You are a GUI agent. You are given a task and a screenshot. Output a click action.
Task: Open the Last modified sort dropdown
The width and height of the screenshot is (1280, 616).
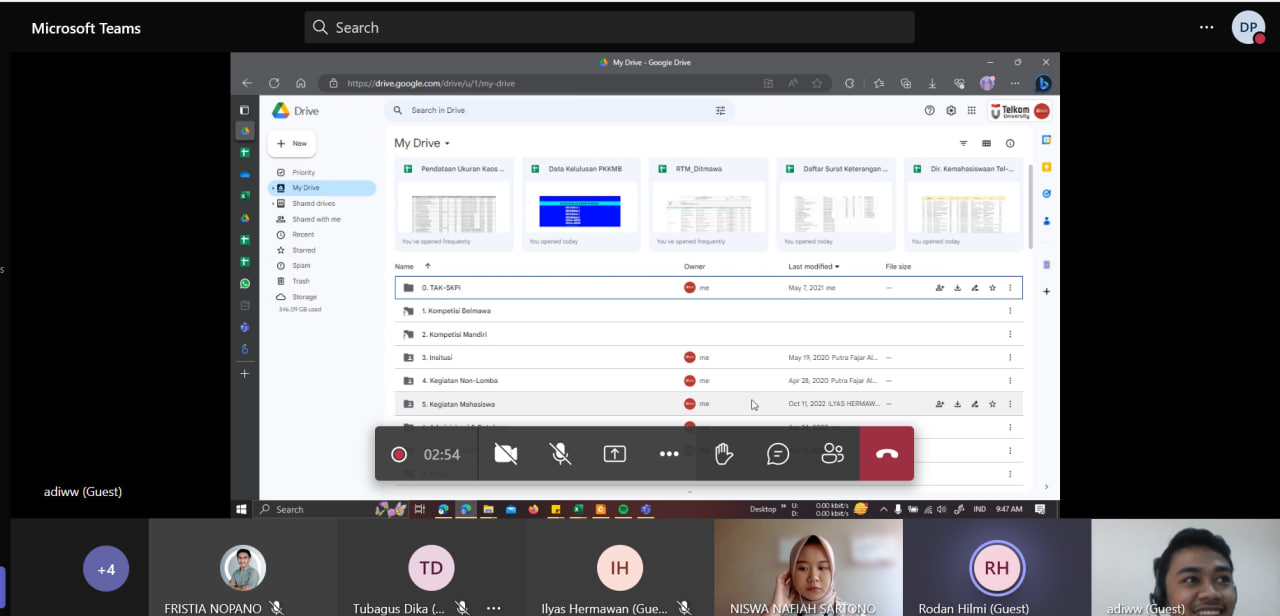coord(814,266)
